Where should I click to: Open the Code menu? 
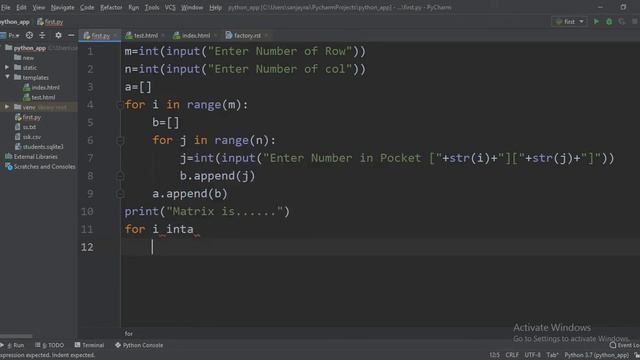point(87,7)
